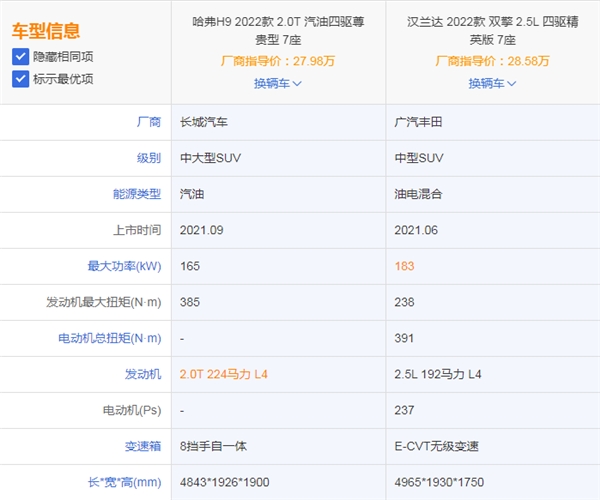This screenshot has height=500, width=600.
Task: Open the 汉兰达 2022款 model title
Action: coord(492,30)
